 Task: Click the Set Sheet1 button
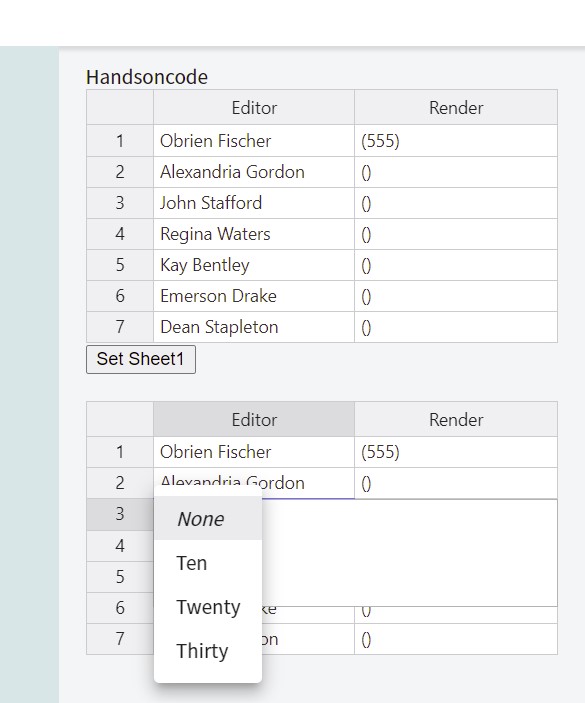coord(141,359)
